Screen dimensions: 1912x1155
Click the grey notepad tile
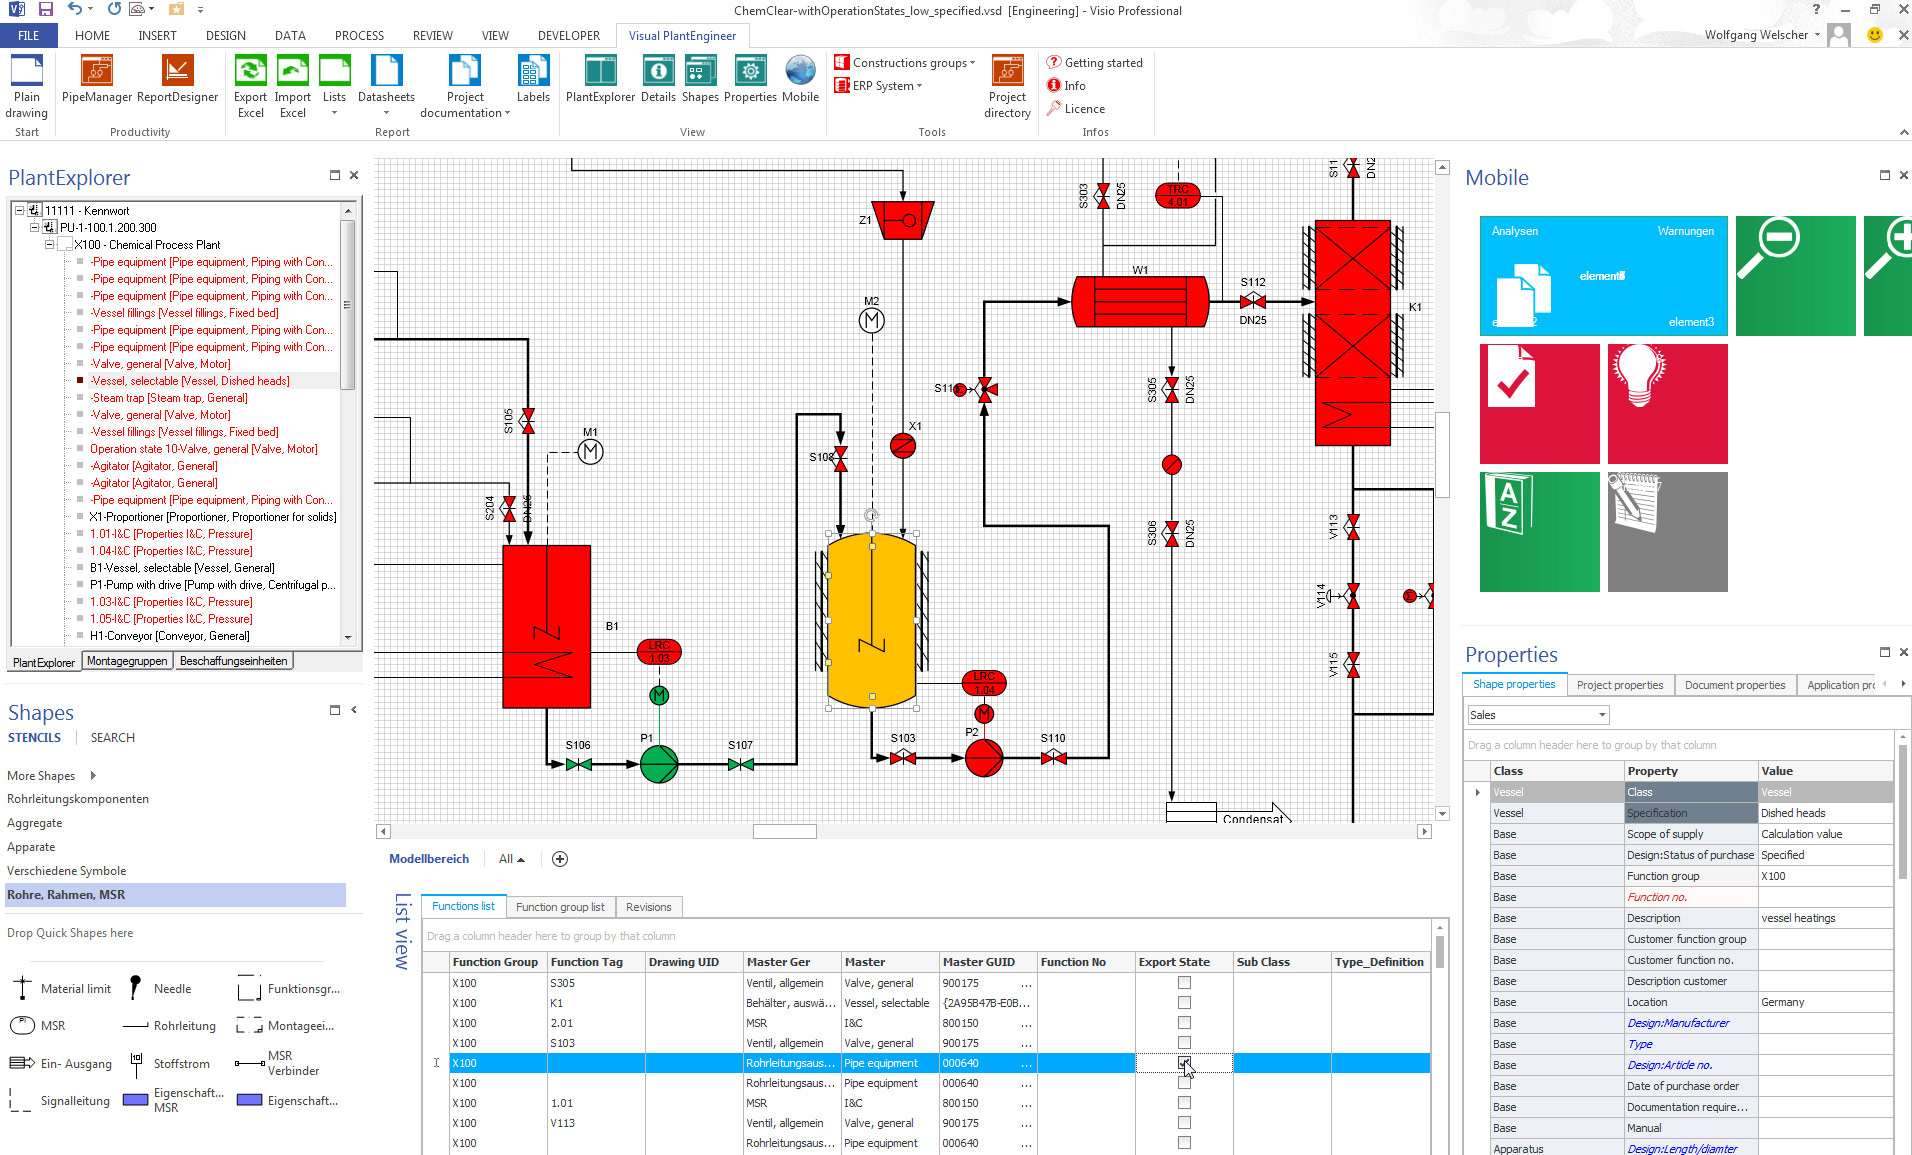click(1667, 532)
